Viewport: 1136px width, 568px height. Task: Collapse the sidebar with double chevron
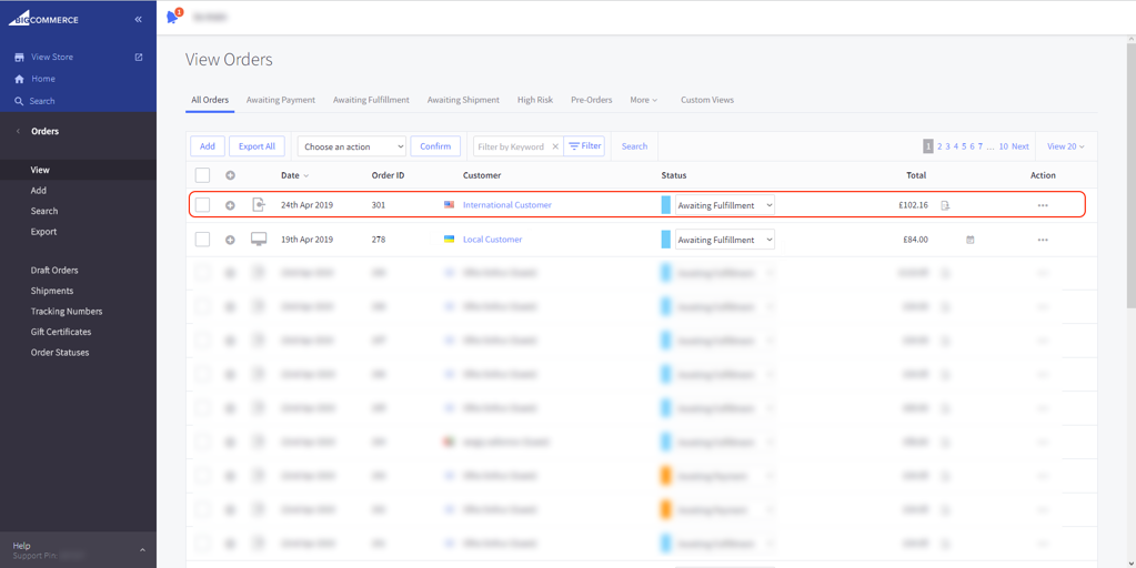click(138, 20)
